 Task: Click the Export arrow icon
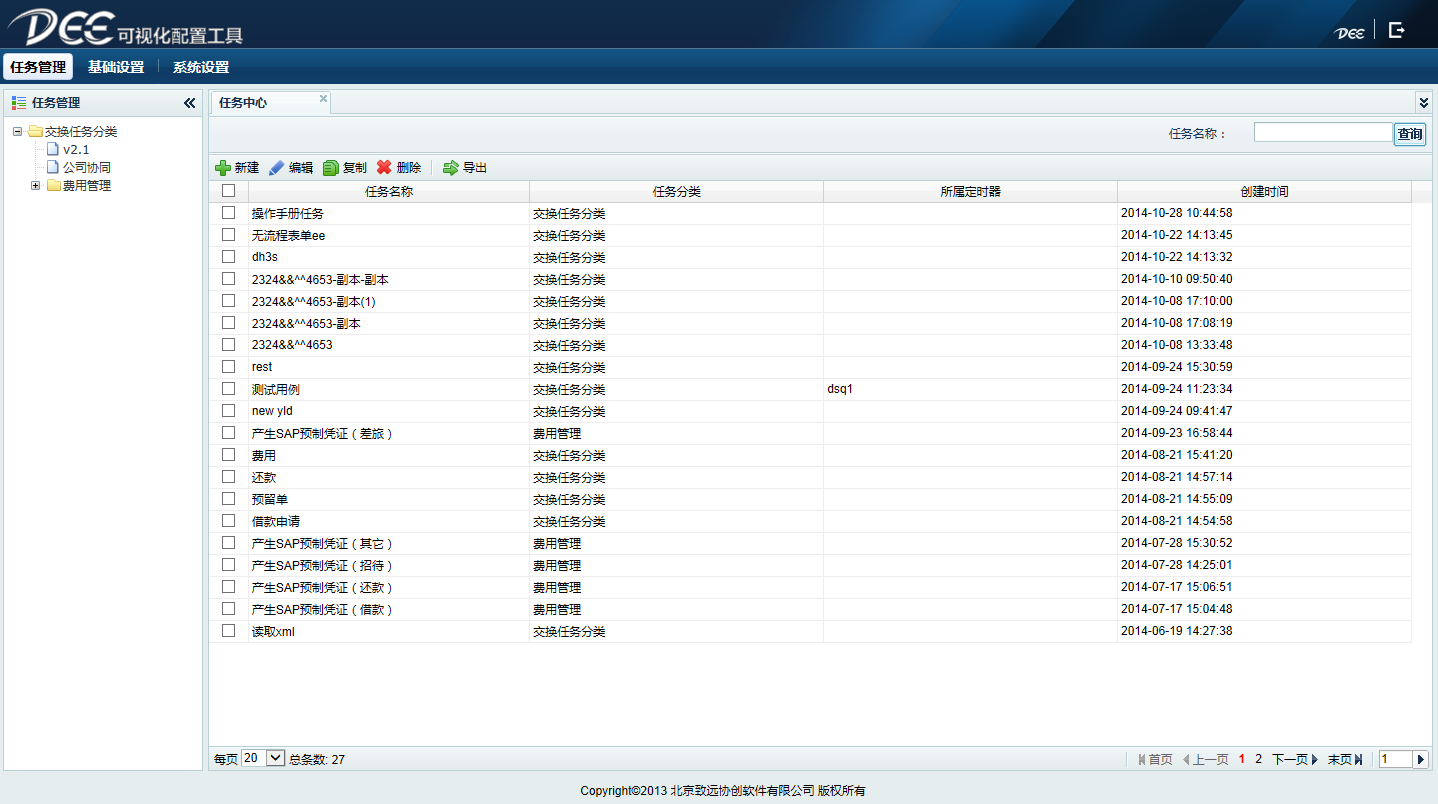450,168
